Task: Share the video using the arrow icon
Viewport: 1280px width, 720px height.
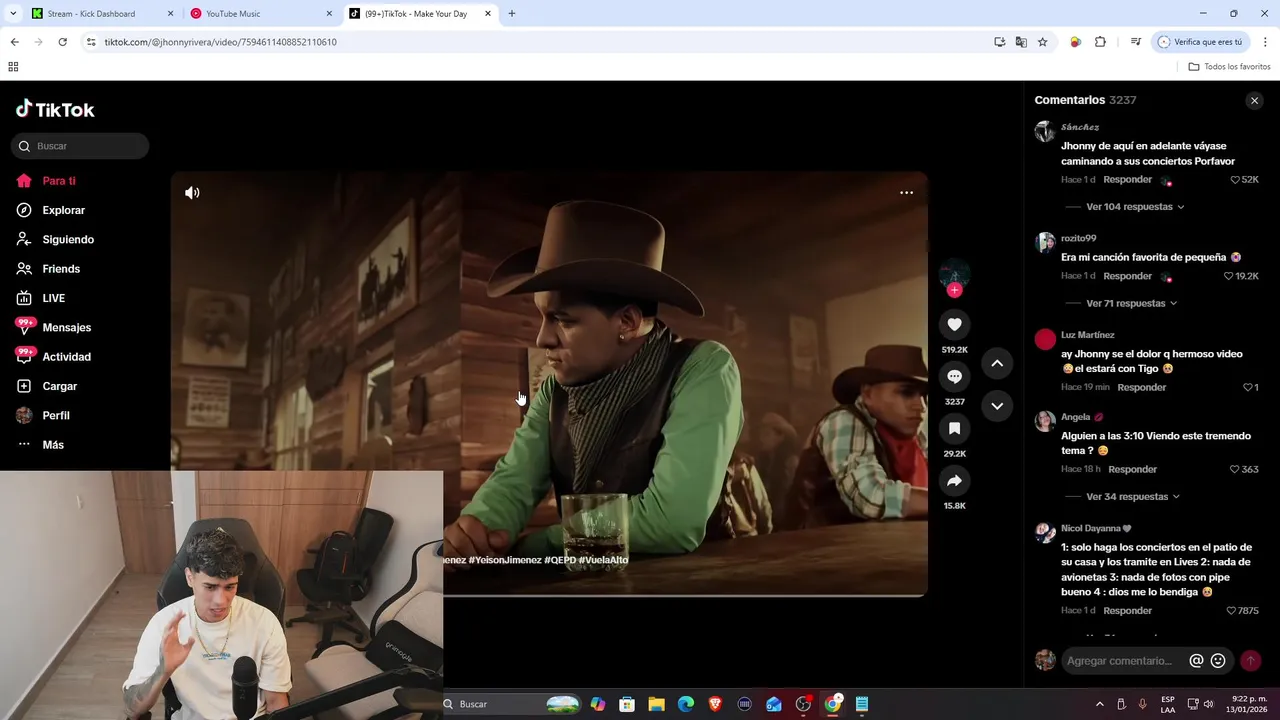Action: [954, 481]
